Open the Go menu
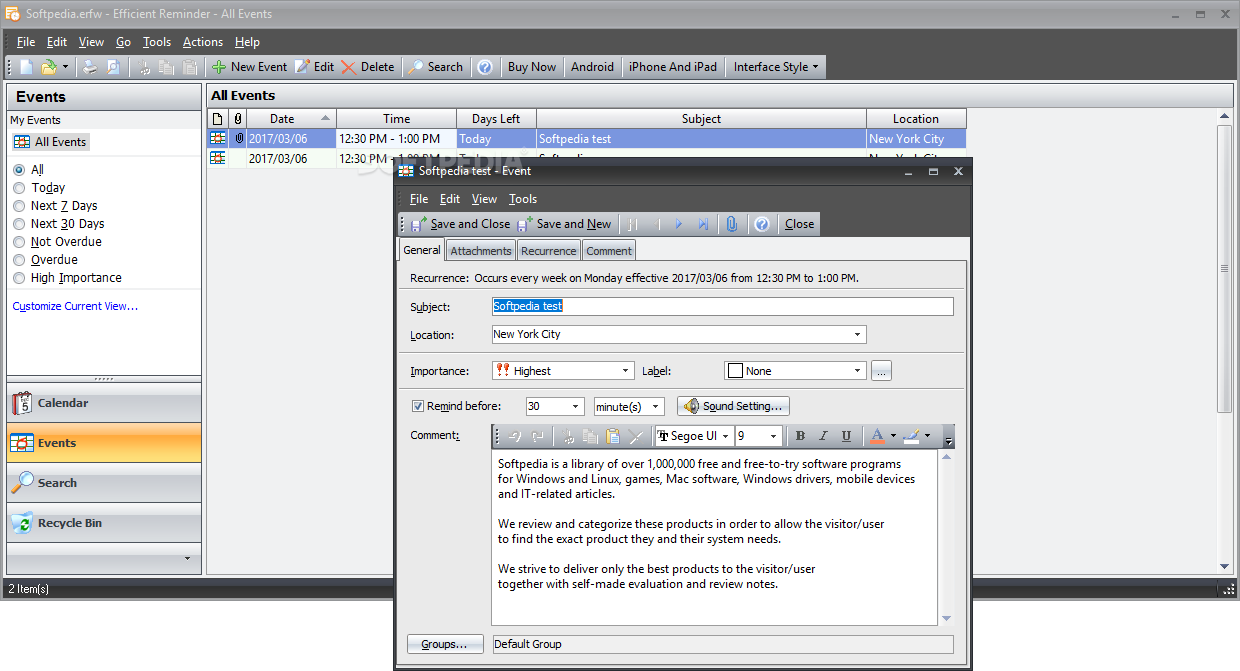 coord(123,42)
